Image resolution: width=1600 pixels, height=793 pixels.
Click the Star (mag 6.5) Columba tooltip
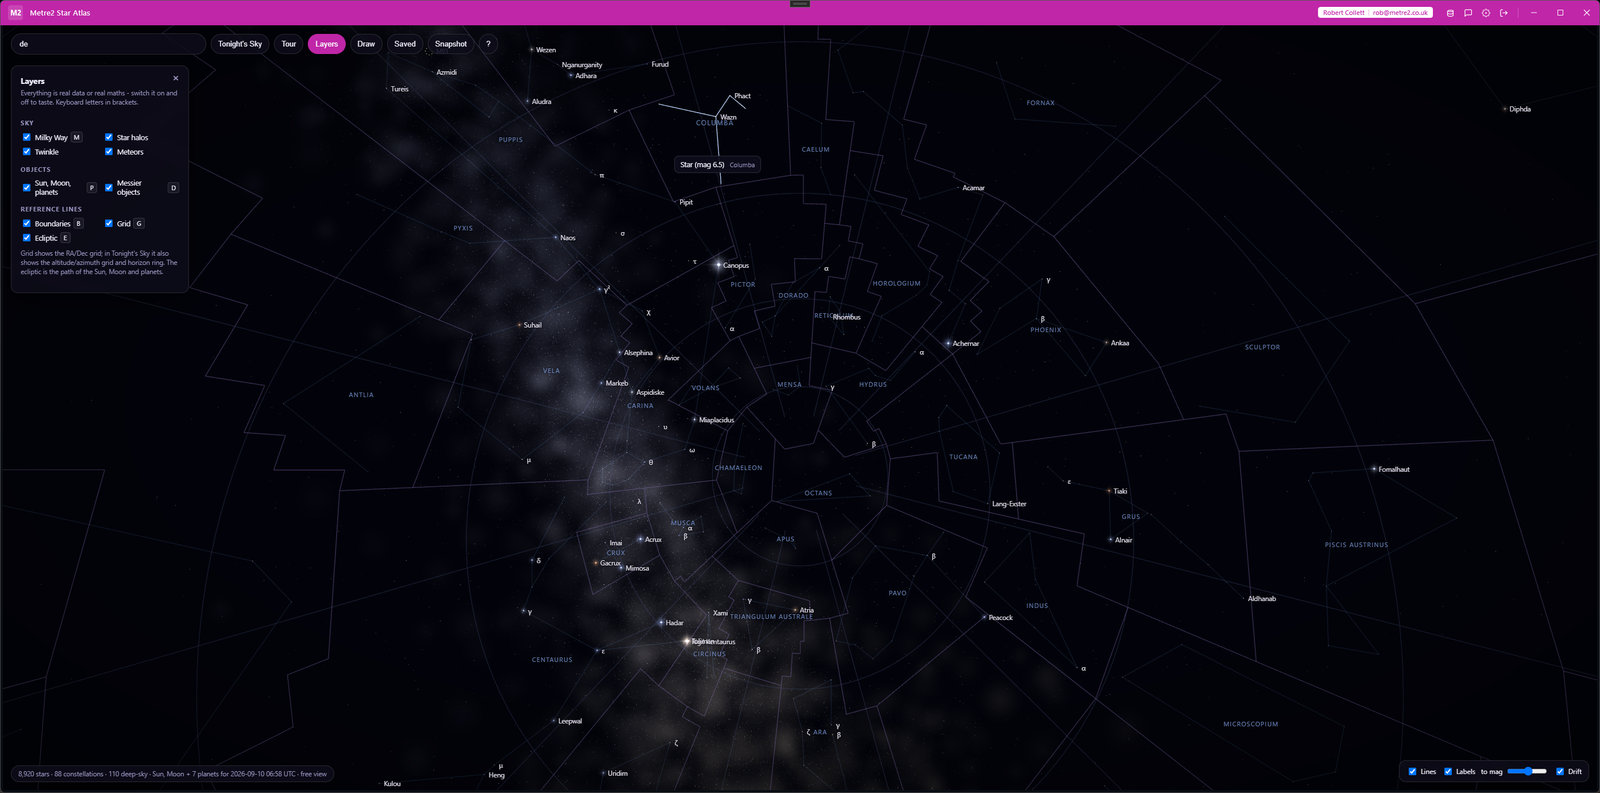718,165
